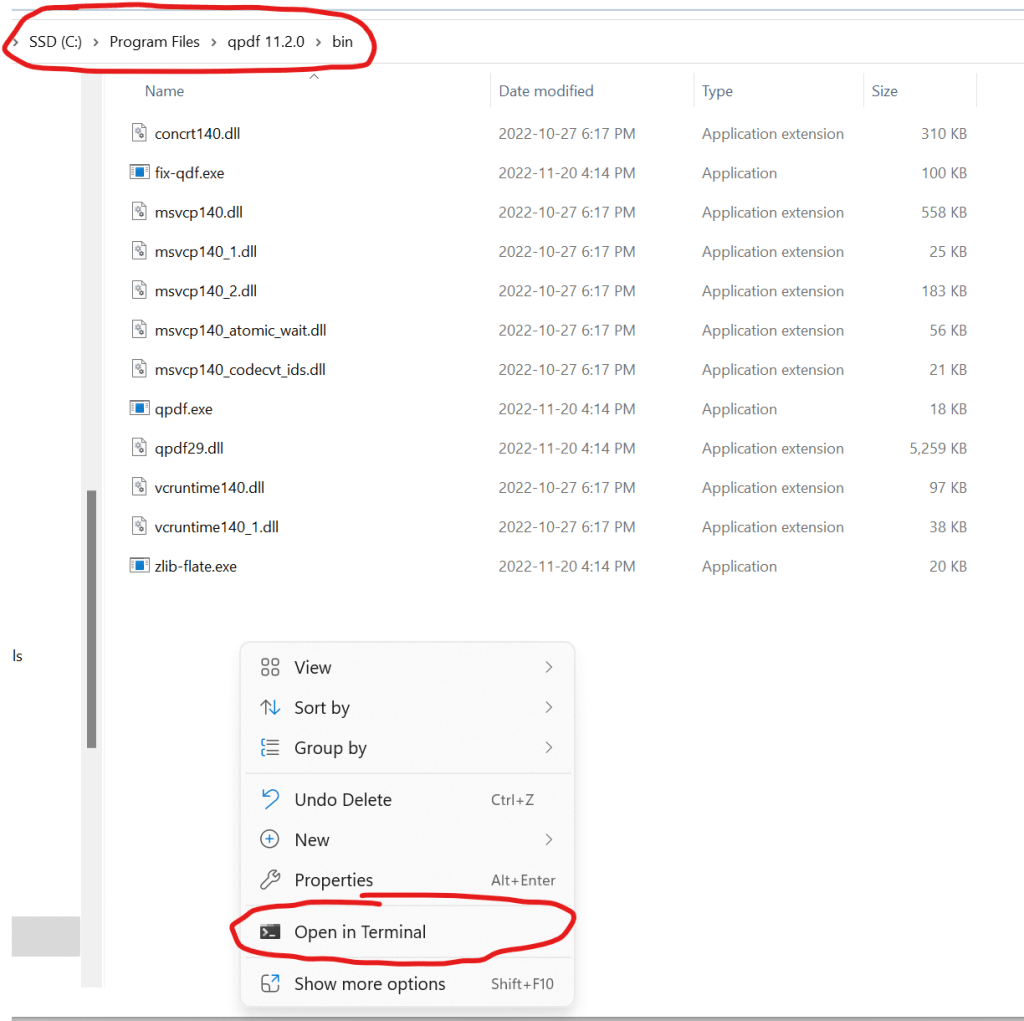Navigate to SSD (C:) breadcrumb
Screen dimensions: 1024x1021
point(56,42)
